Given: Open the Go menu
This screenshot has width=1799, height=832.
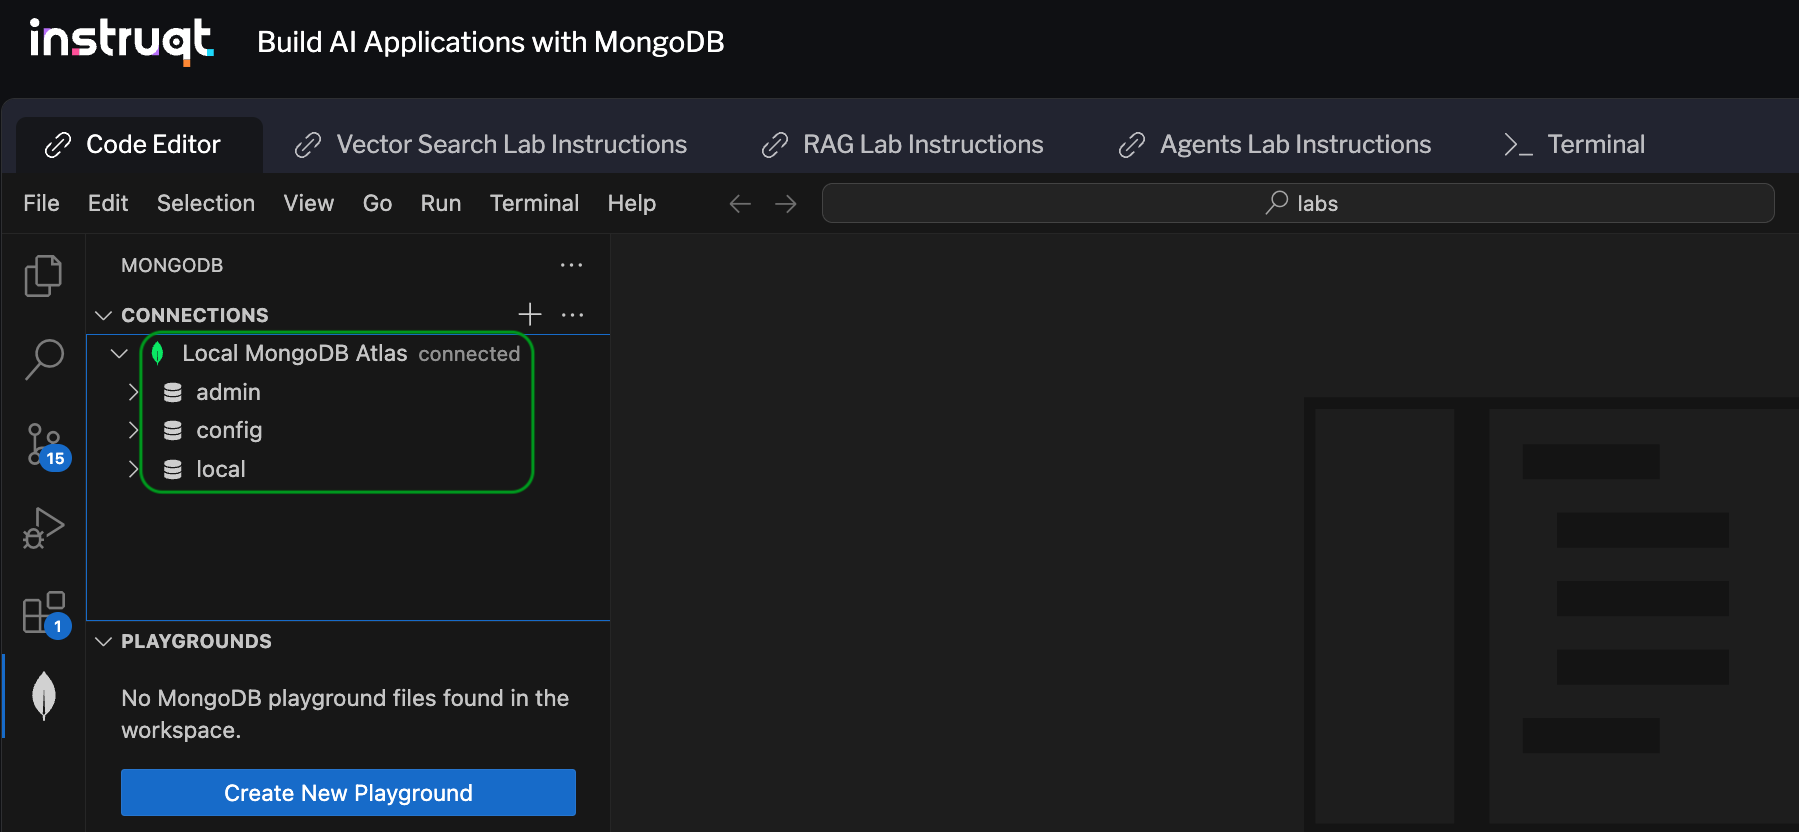Looking at the screenshot, I should click(377, 203).
